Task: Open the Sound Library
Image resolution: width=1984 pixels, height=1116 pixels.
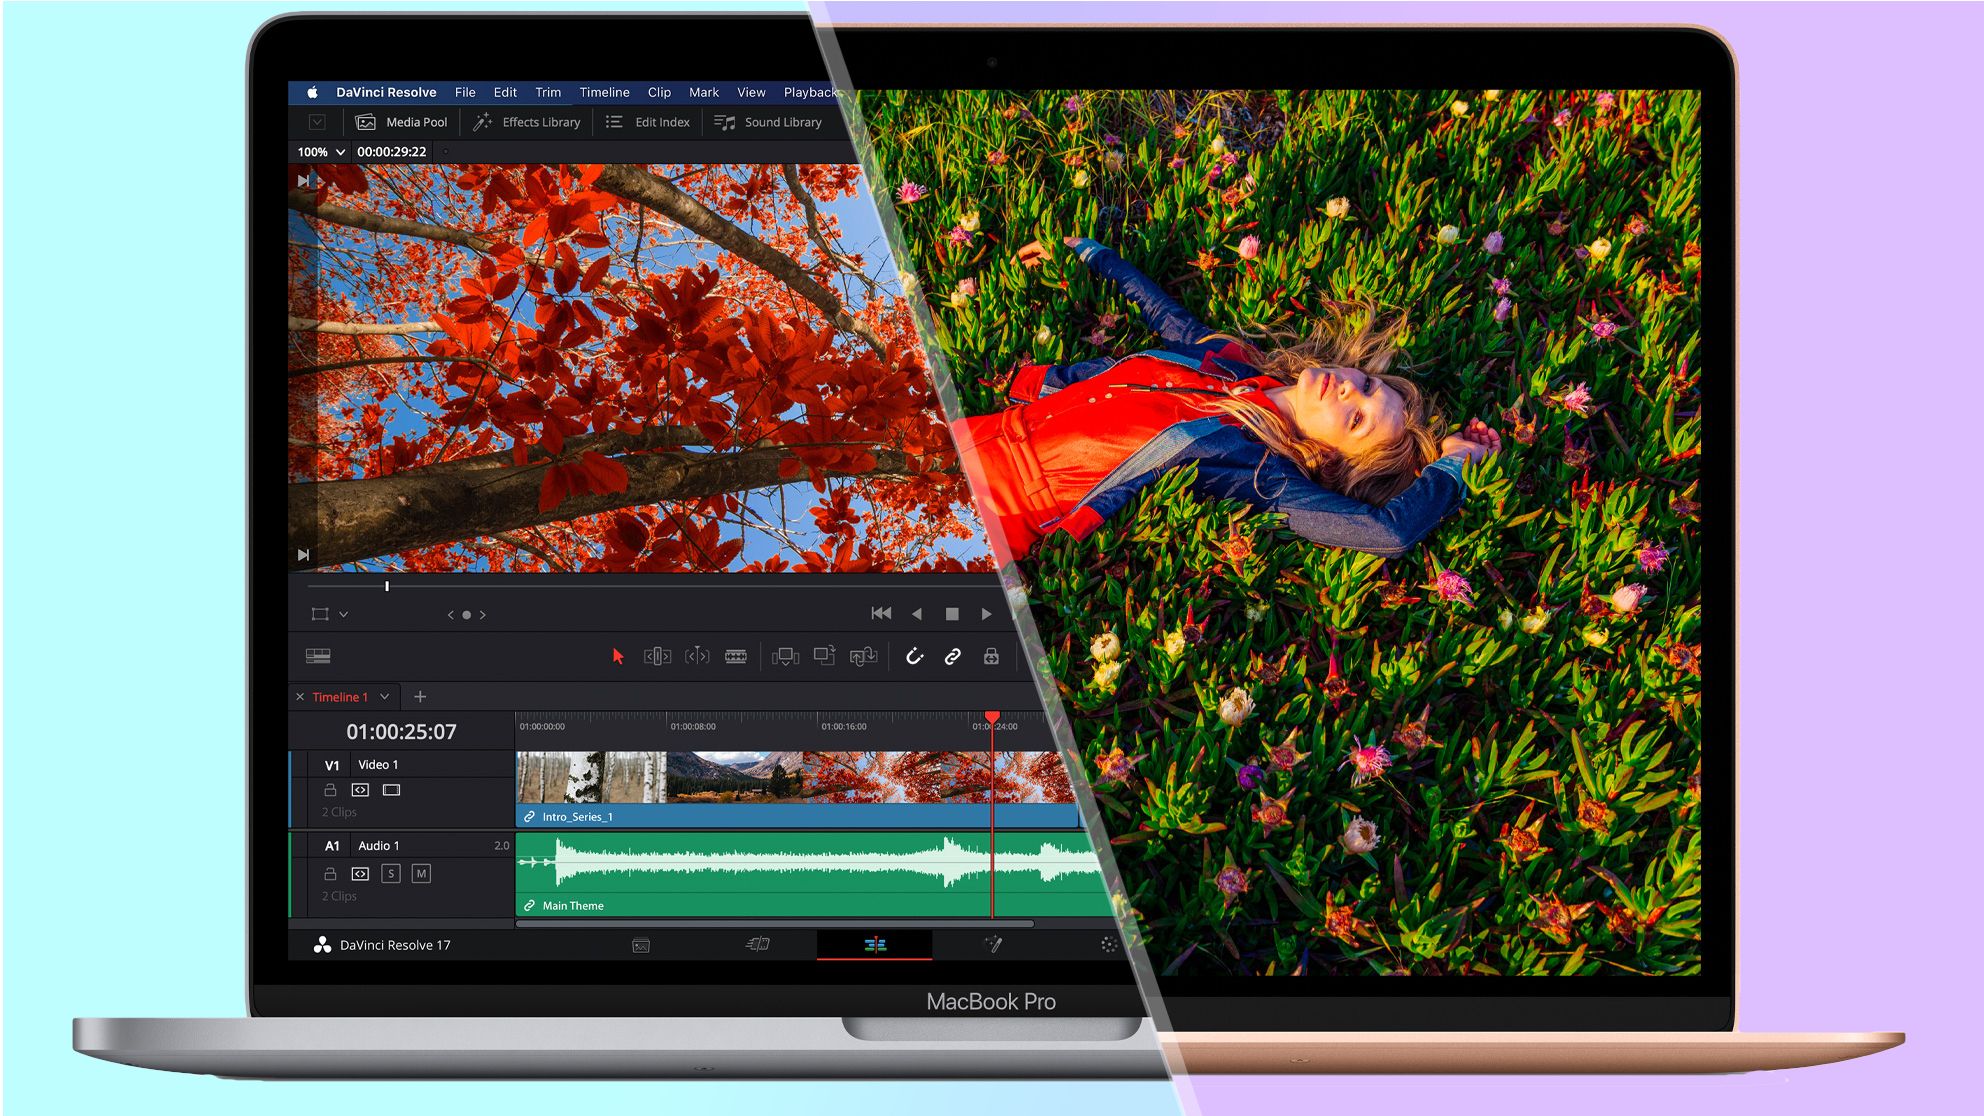Action: (x=770, y=122)
